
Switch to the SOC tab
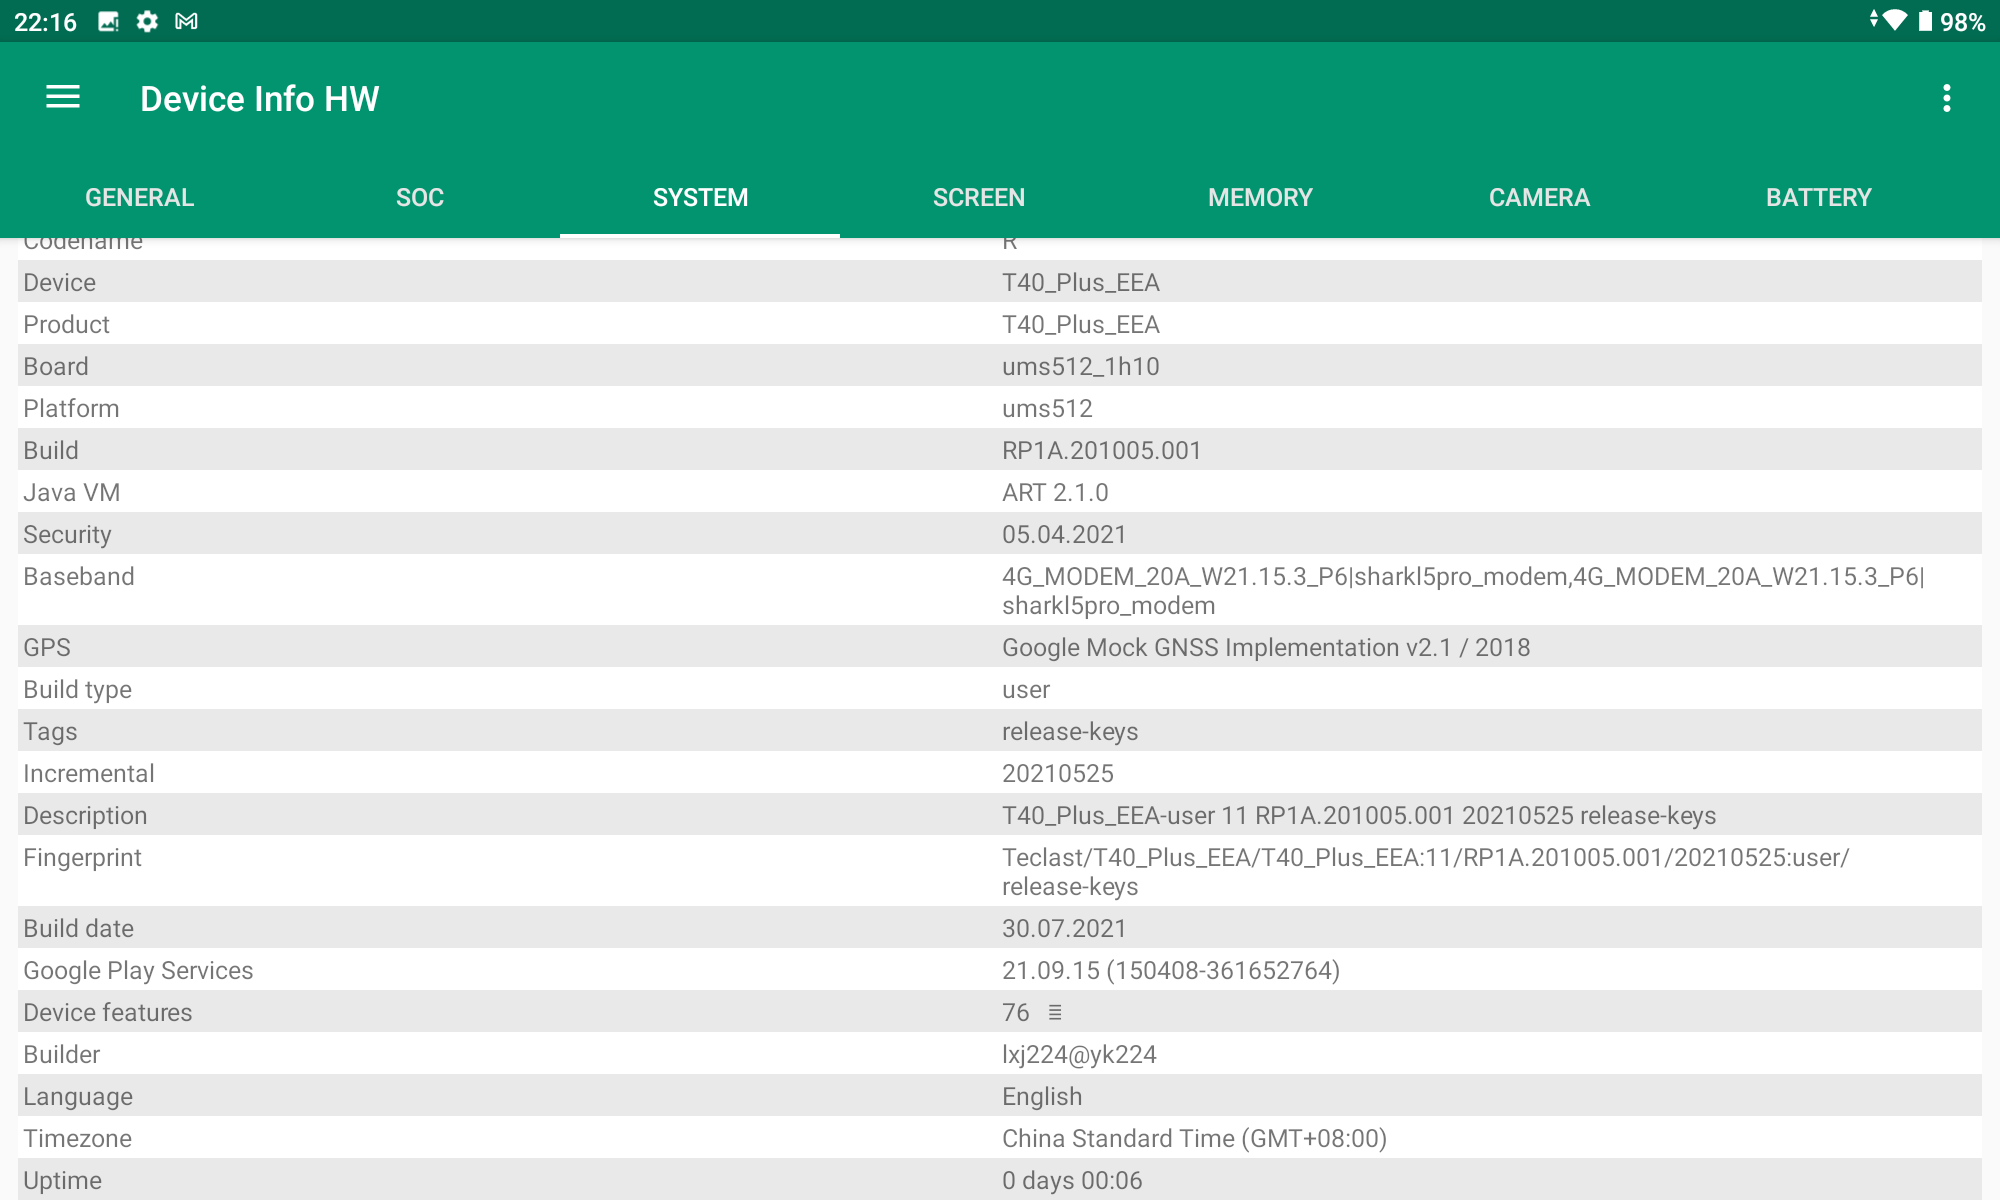click(x=420, y=197)
